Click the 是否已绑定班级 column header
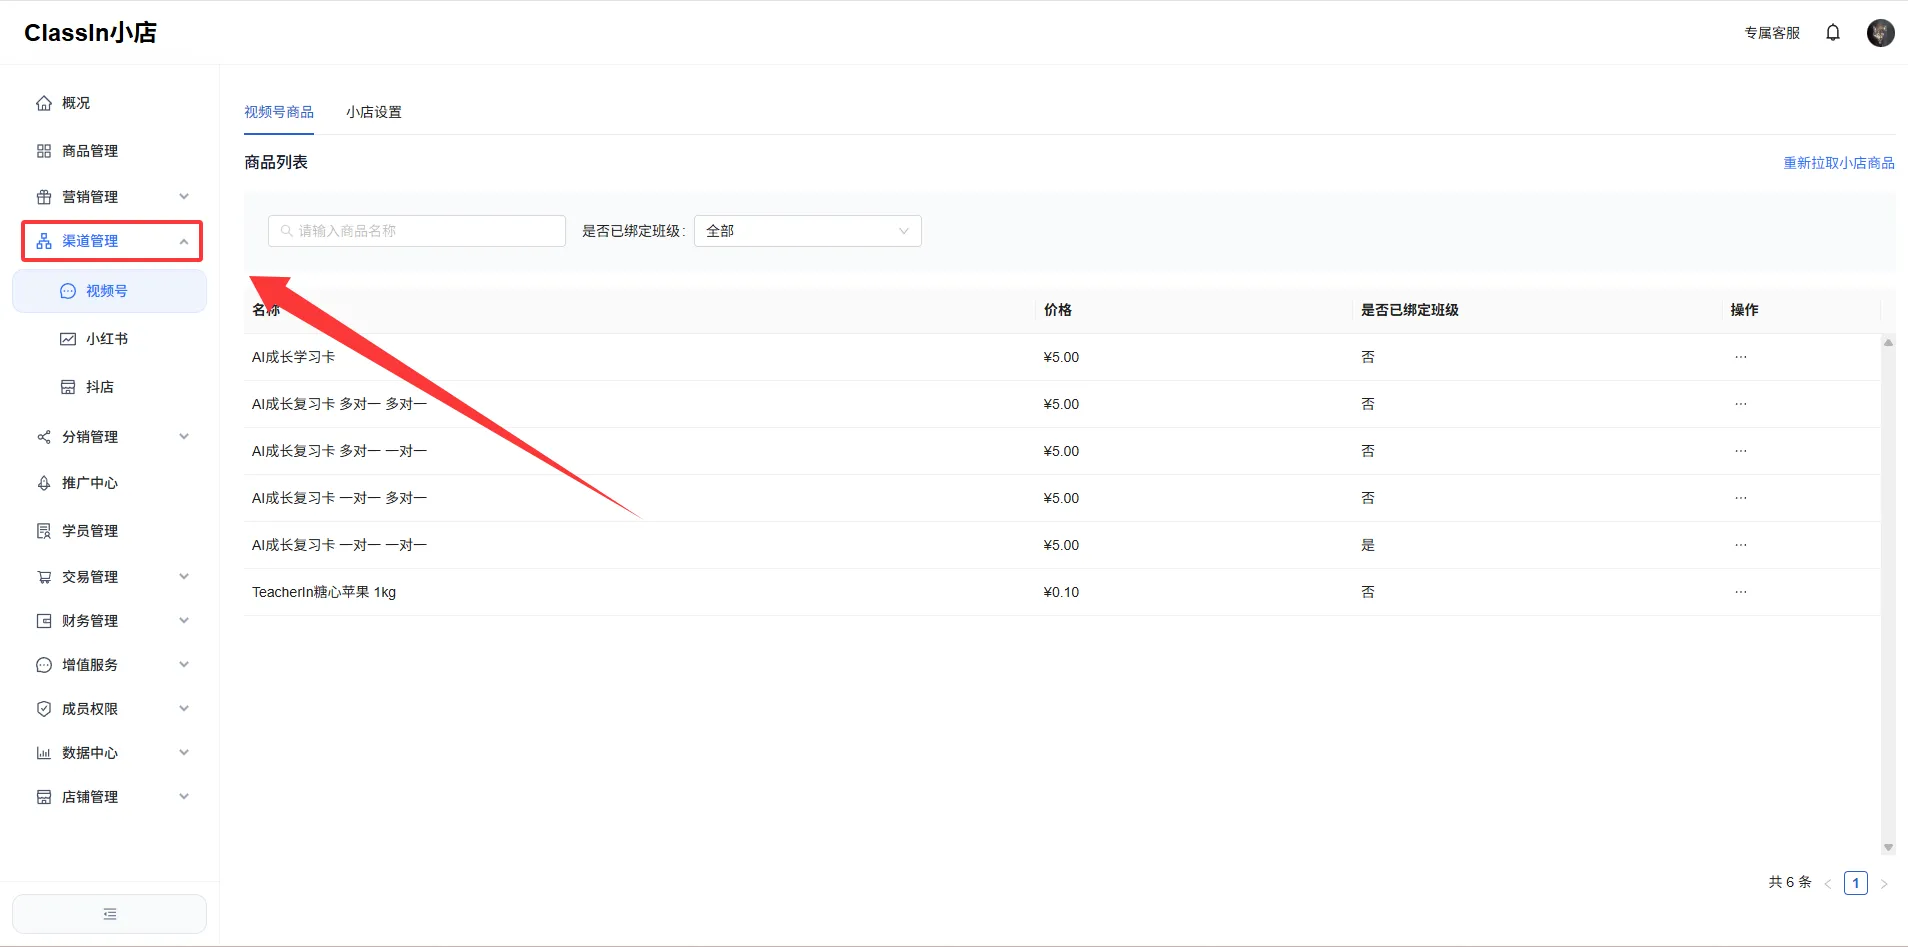 [1410, 310]
